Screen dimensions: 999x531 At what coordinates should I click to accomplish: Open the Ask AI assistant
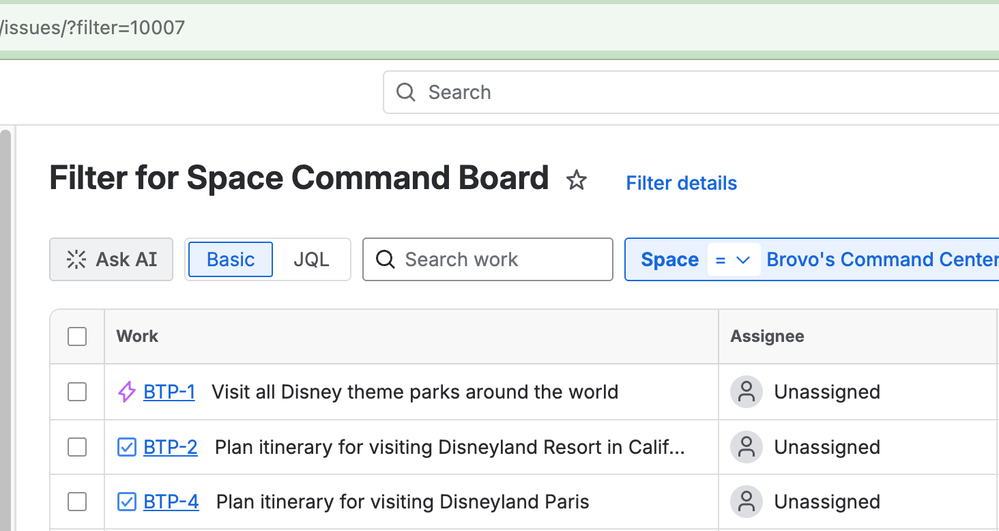pyautogui.click(x=111, y=259)
